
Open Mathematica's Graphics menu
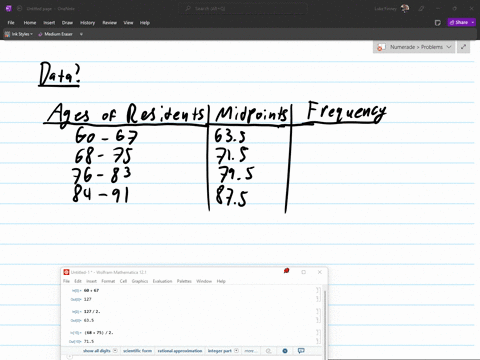(x=140, y=281)
